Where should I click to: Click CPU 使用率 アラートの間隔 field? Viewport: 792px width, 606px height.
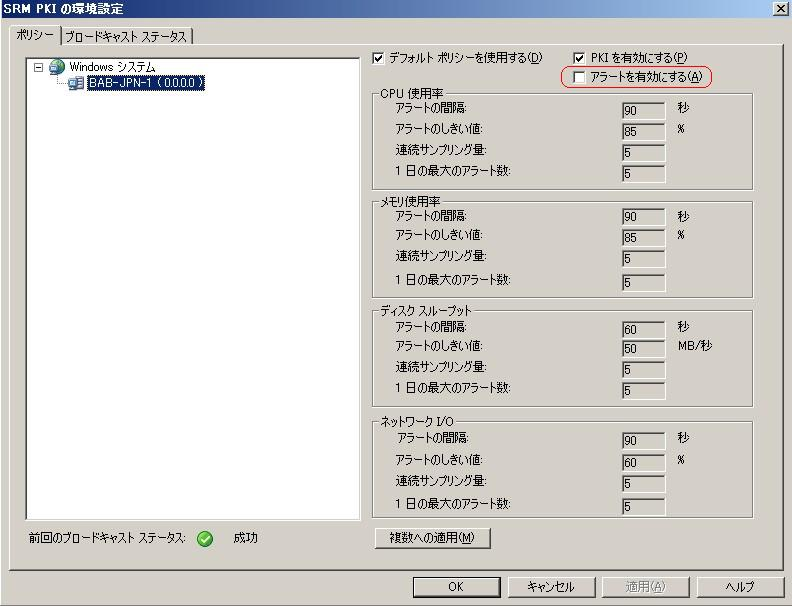tap(644, 111)
